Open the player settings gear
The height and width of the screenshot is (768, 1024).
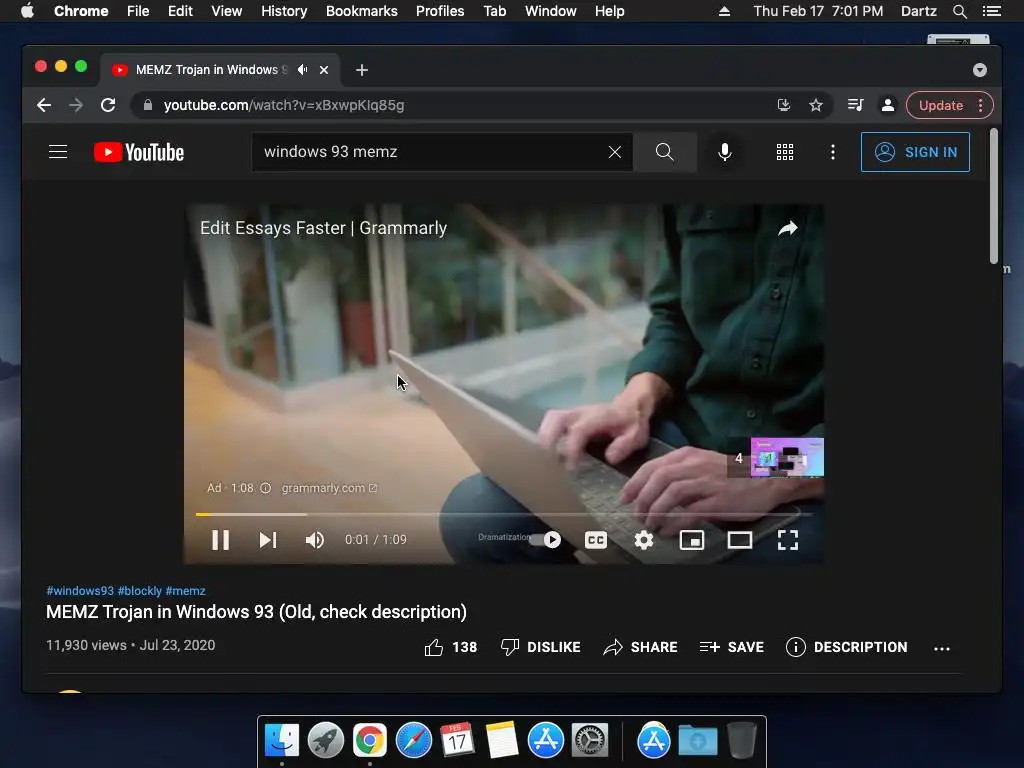(644, 540)
